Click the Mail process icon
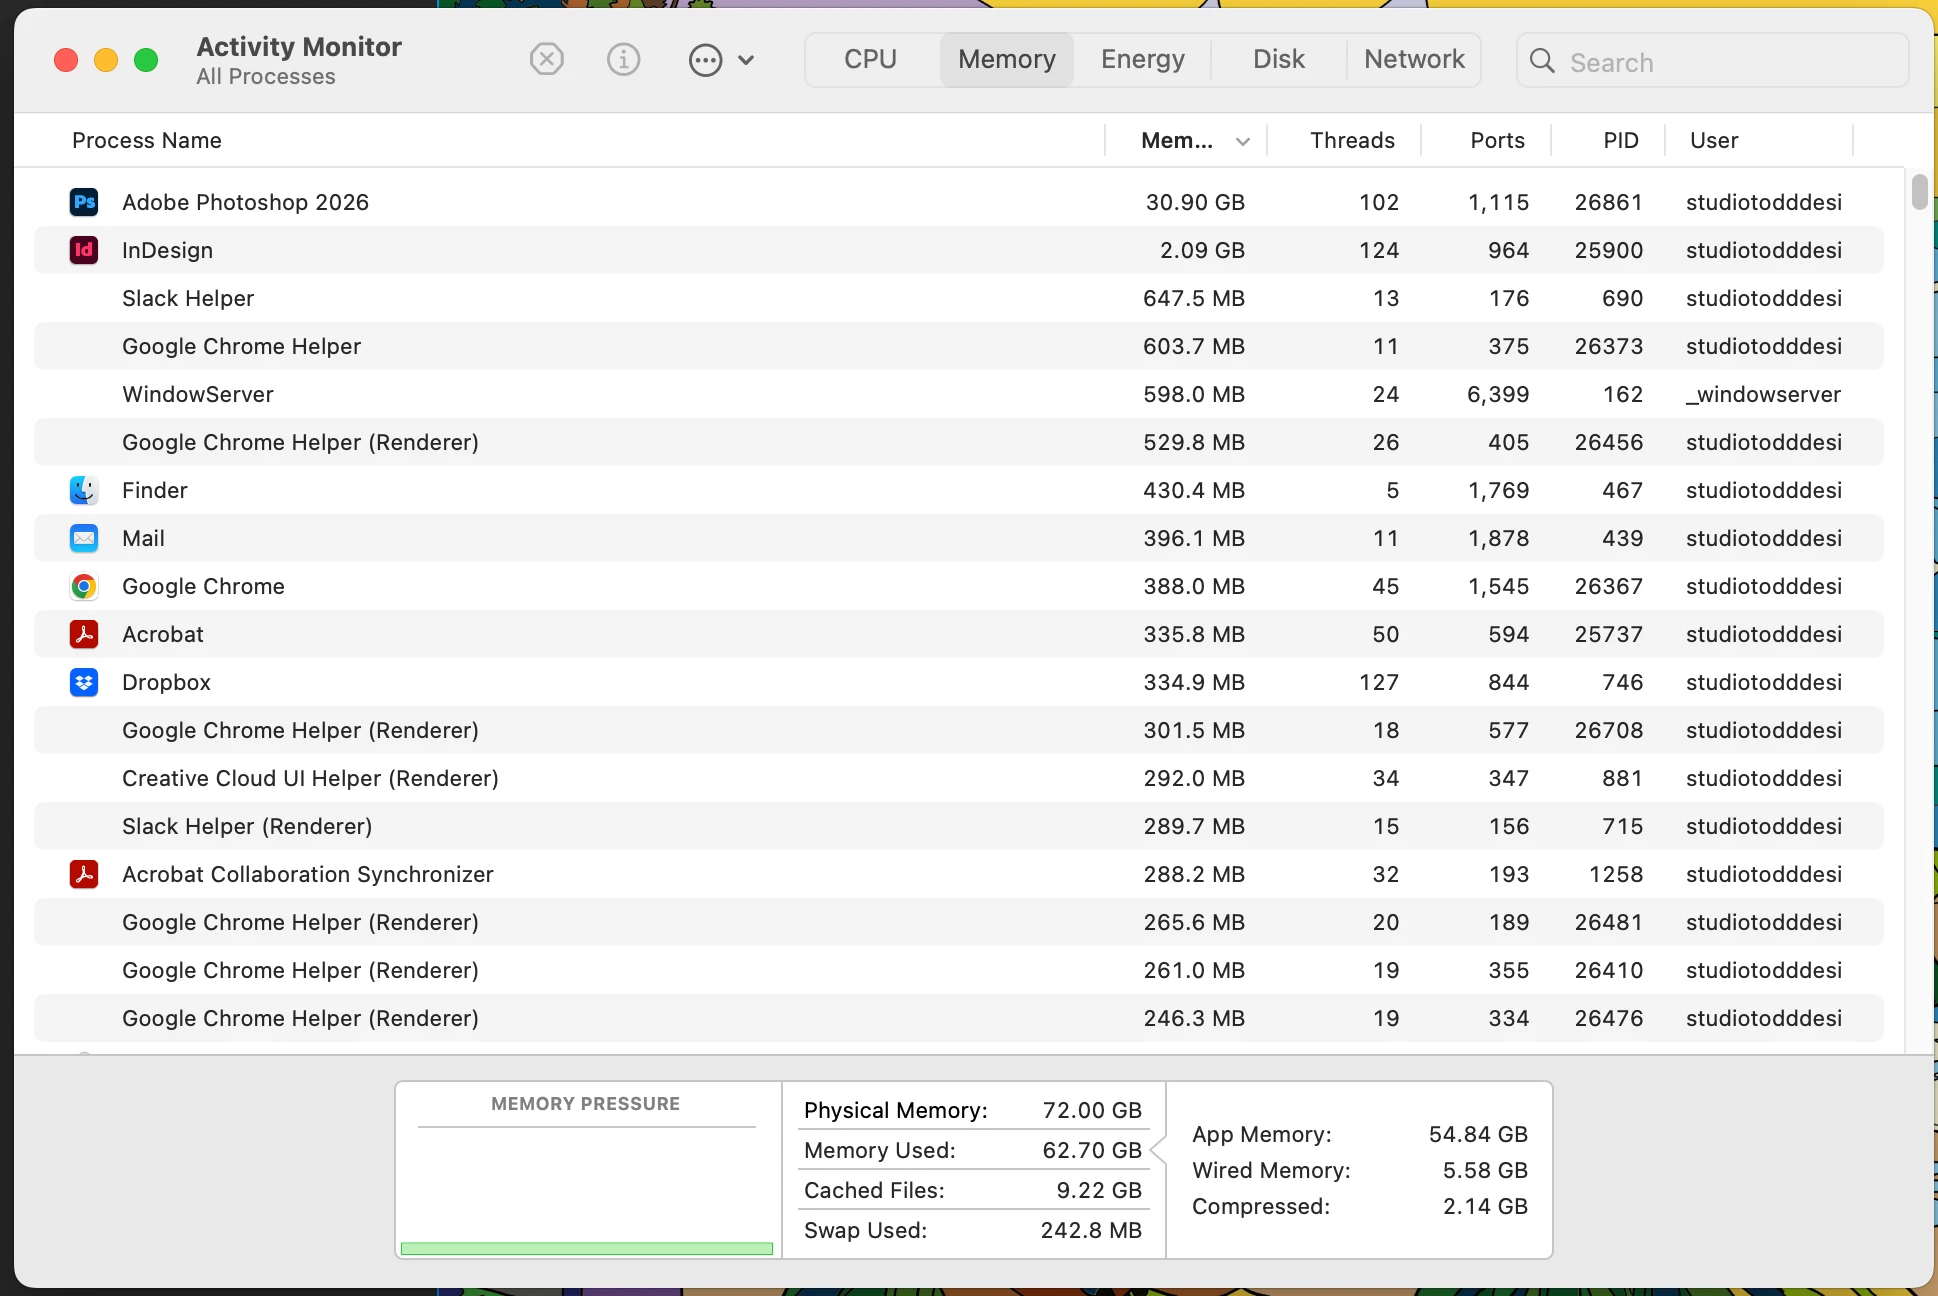1938x1296 pixels. (84, 538)
